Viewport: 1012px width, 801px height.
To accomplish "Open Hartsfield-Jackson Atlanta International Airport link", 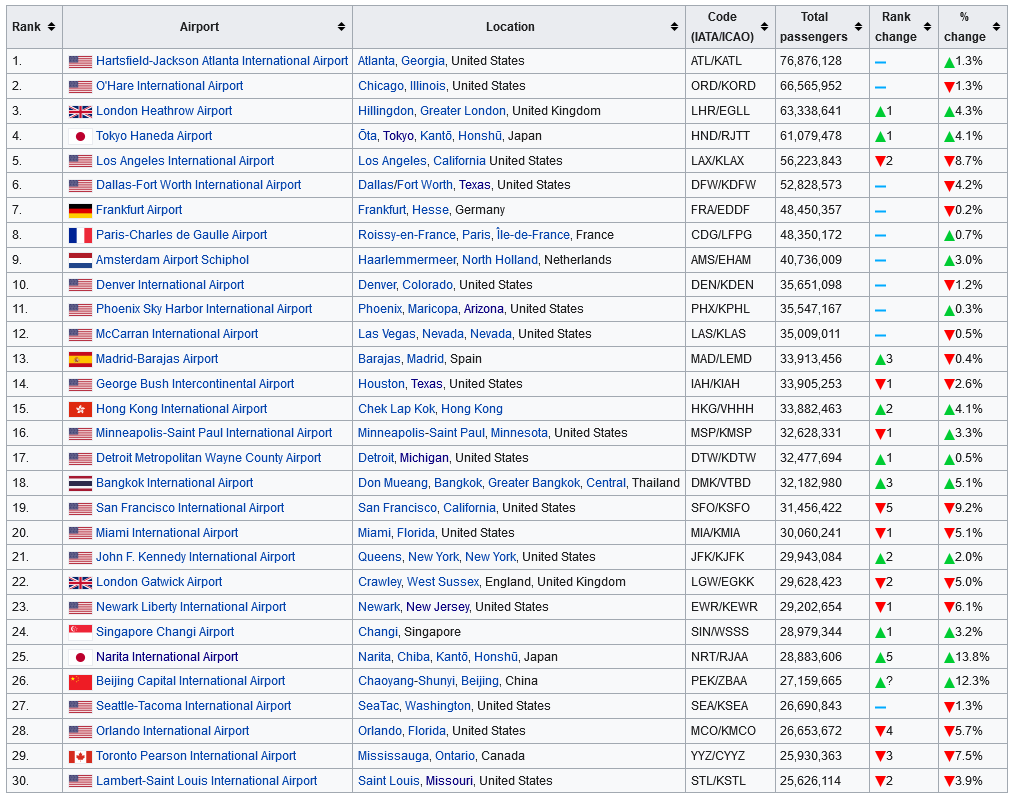I will coord(222,61).
